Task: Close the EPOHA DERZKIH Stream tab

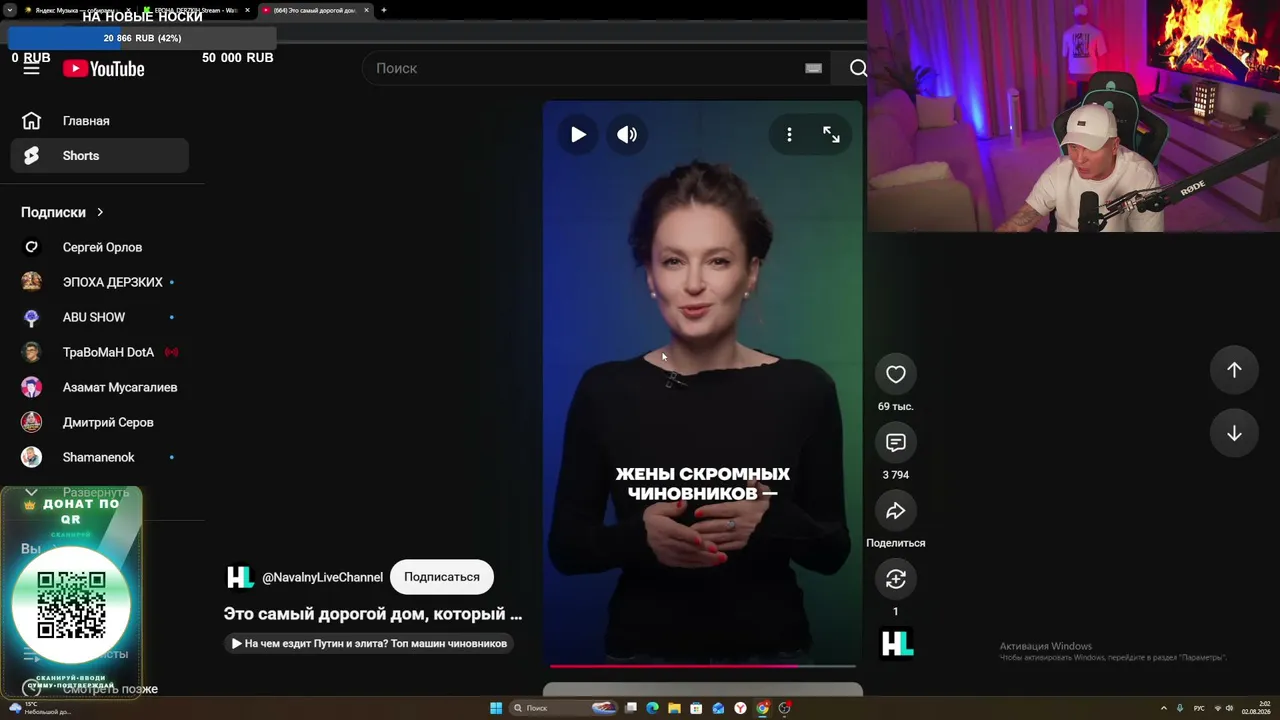Action: click(247, 10)
